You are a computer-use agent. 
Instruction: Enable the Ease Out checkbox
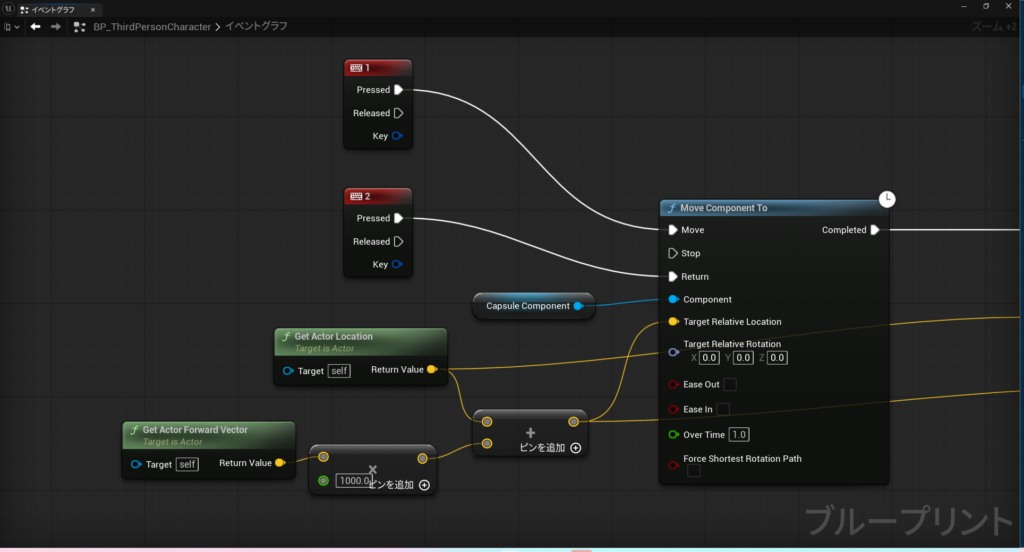tap(730, 384)
